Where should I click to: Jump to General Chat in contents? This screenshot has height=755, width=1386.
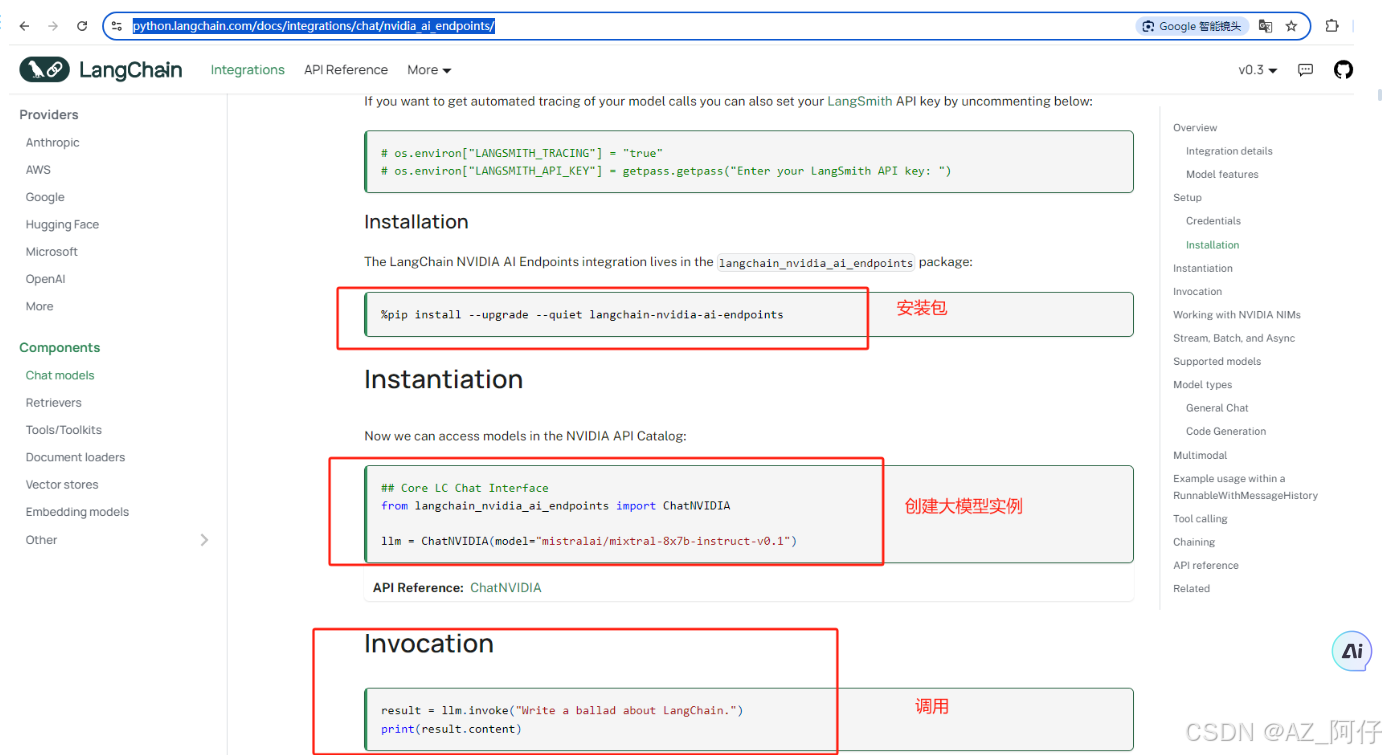point(1217,408)
